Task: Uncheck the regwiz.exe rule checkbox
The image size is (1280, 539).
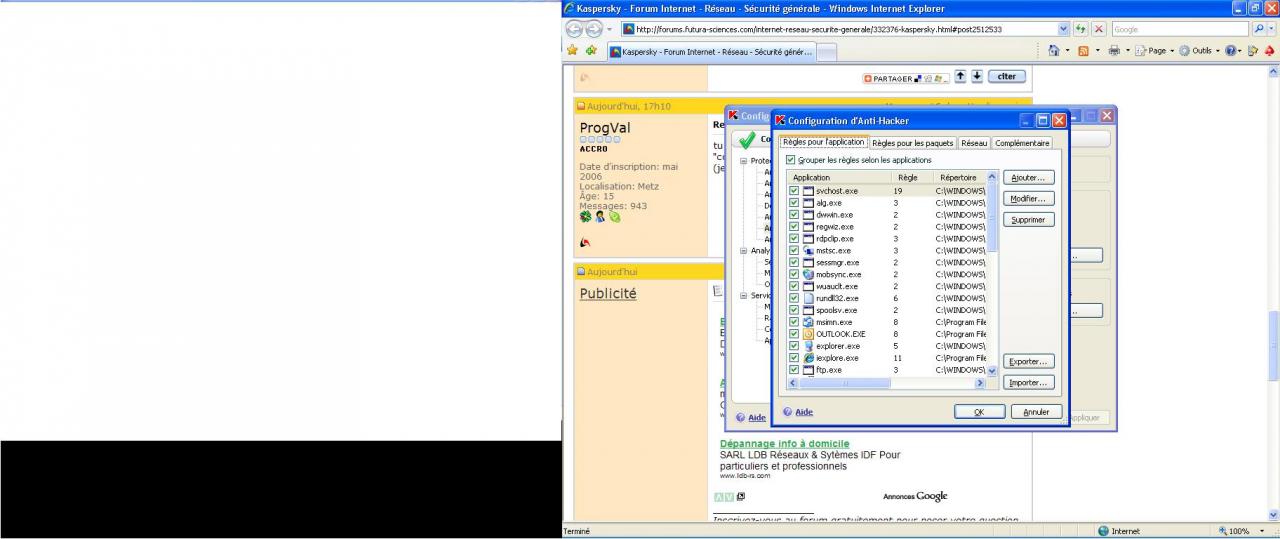Action: [x=794, y=226]
